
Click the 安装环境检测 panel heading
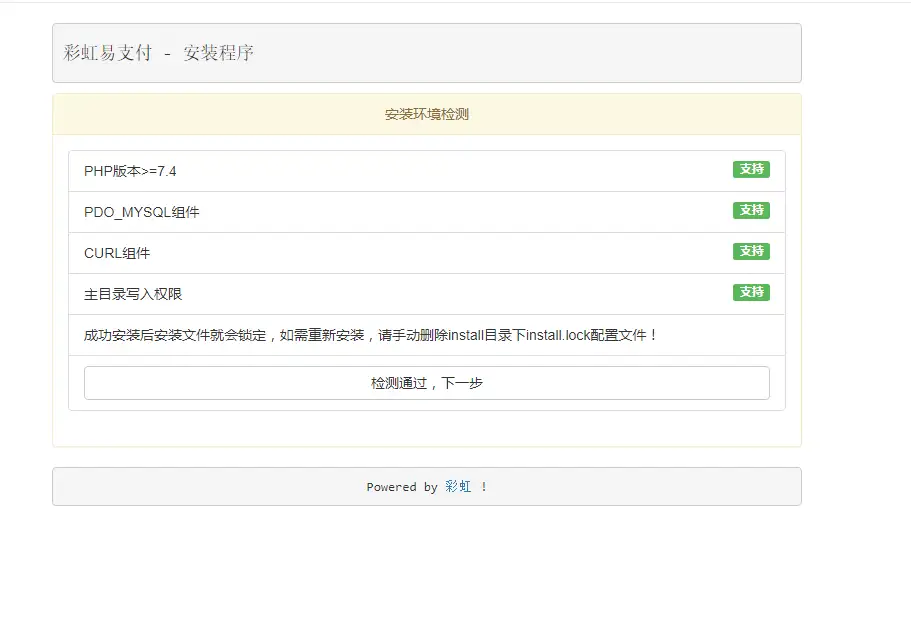[426, 114]
